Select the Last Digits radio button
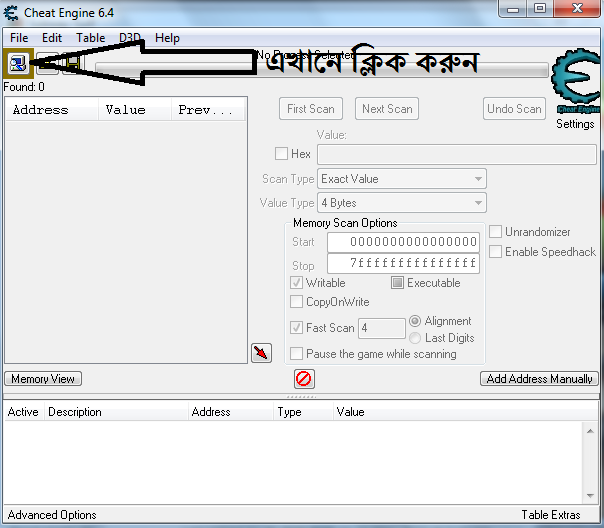The width and height of the screenshot is (604, 528). point(415,338)
